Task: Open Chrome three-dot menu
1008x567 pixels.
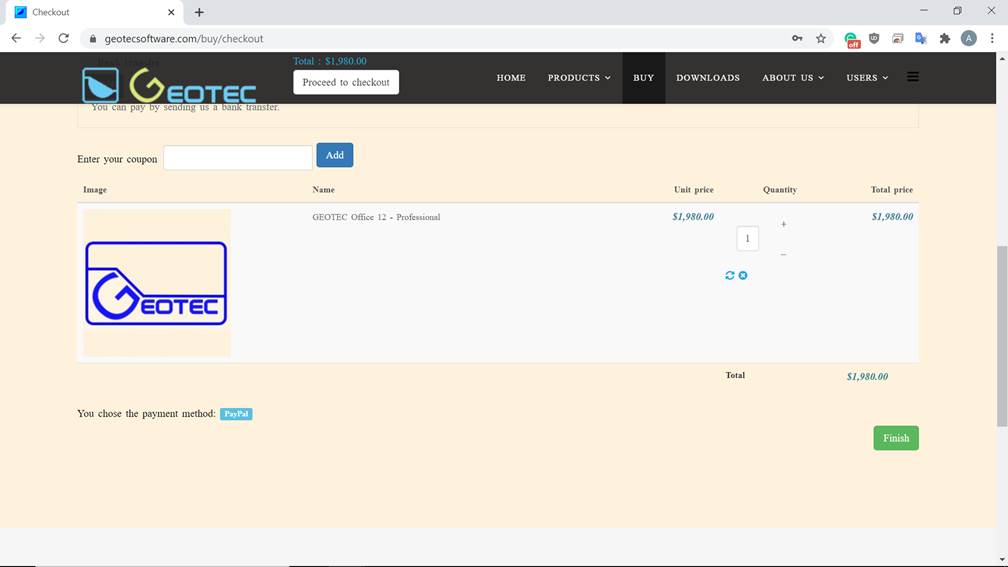Action: click(x=992, y=39)
